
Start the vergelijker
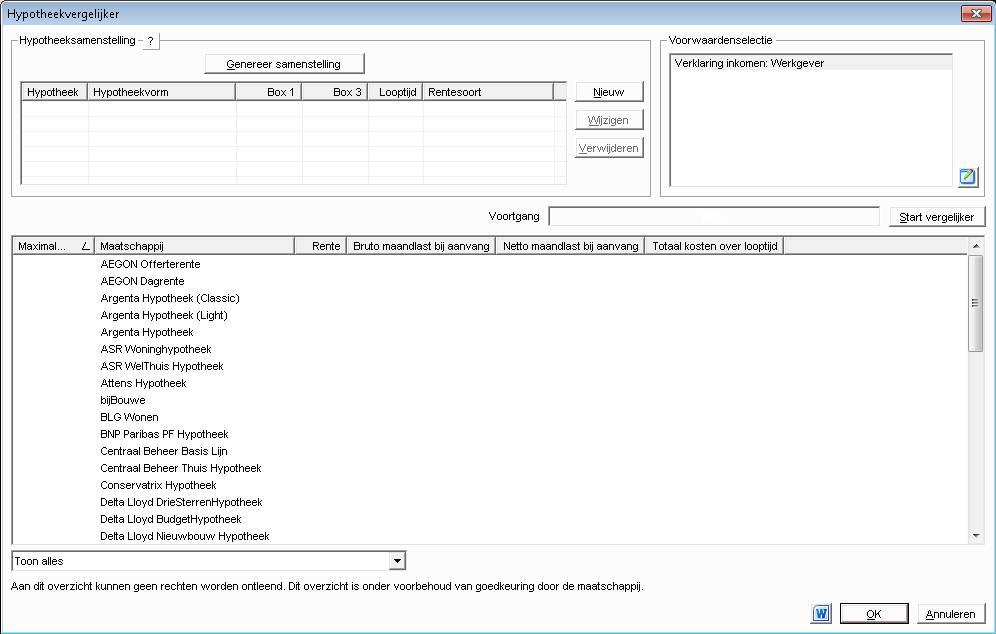[937, 217]
